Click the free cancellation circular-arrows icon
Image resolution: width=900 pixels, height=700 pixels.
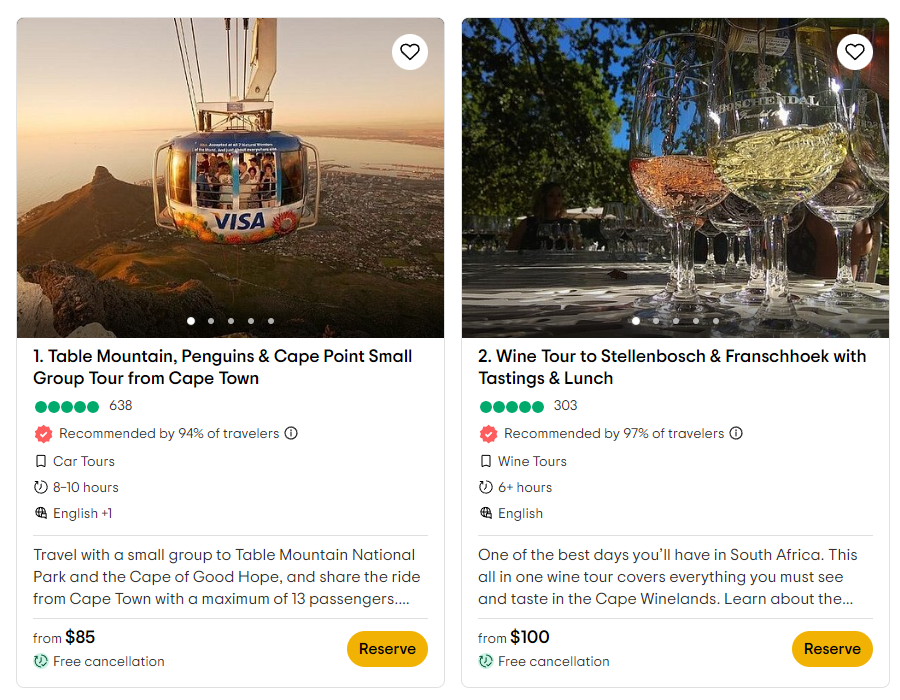pyautogui.click(x=41, y=661)
